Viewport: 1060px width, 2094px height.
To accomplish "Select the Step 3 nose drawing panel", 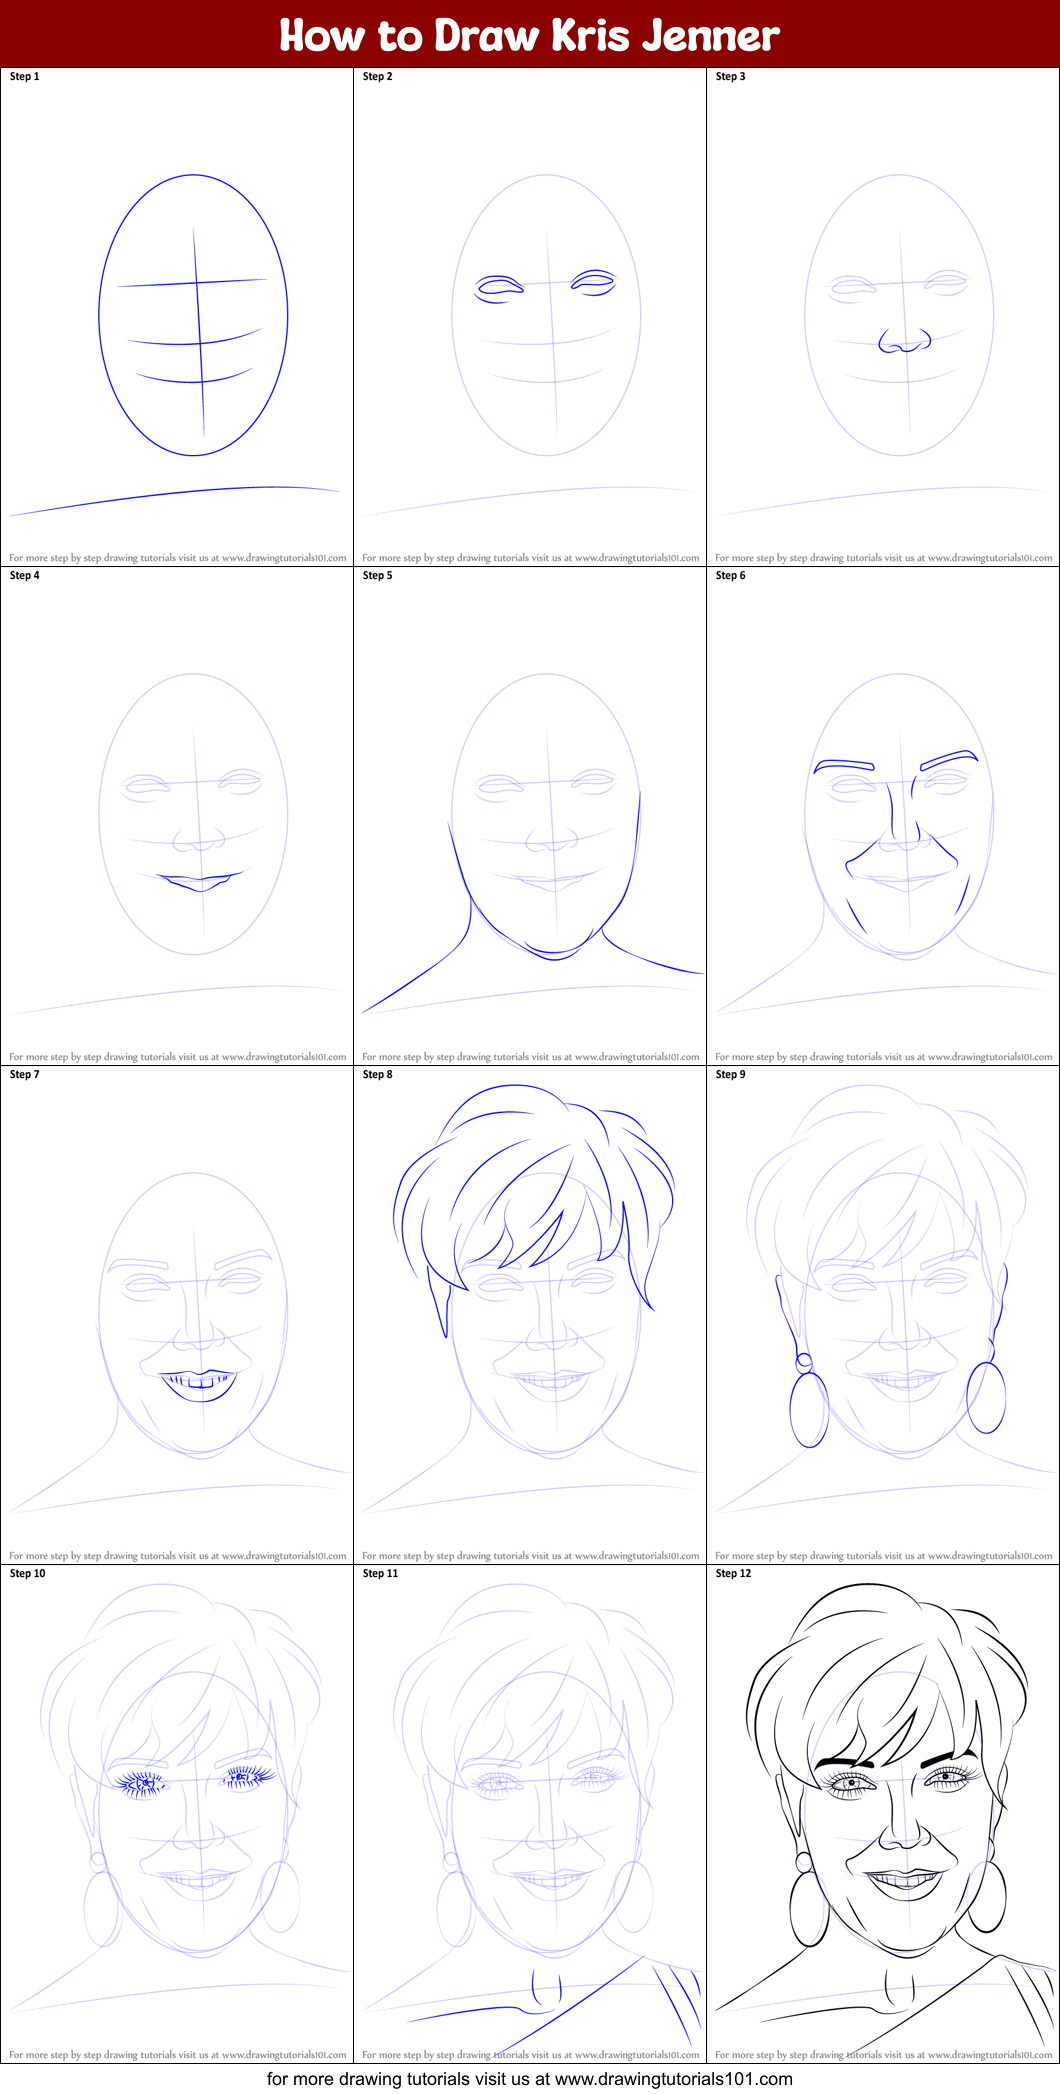I will tap(883, 317).
